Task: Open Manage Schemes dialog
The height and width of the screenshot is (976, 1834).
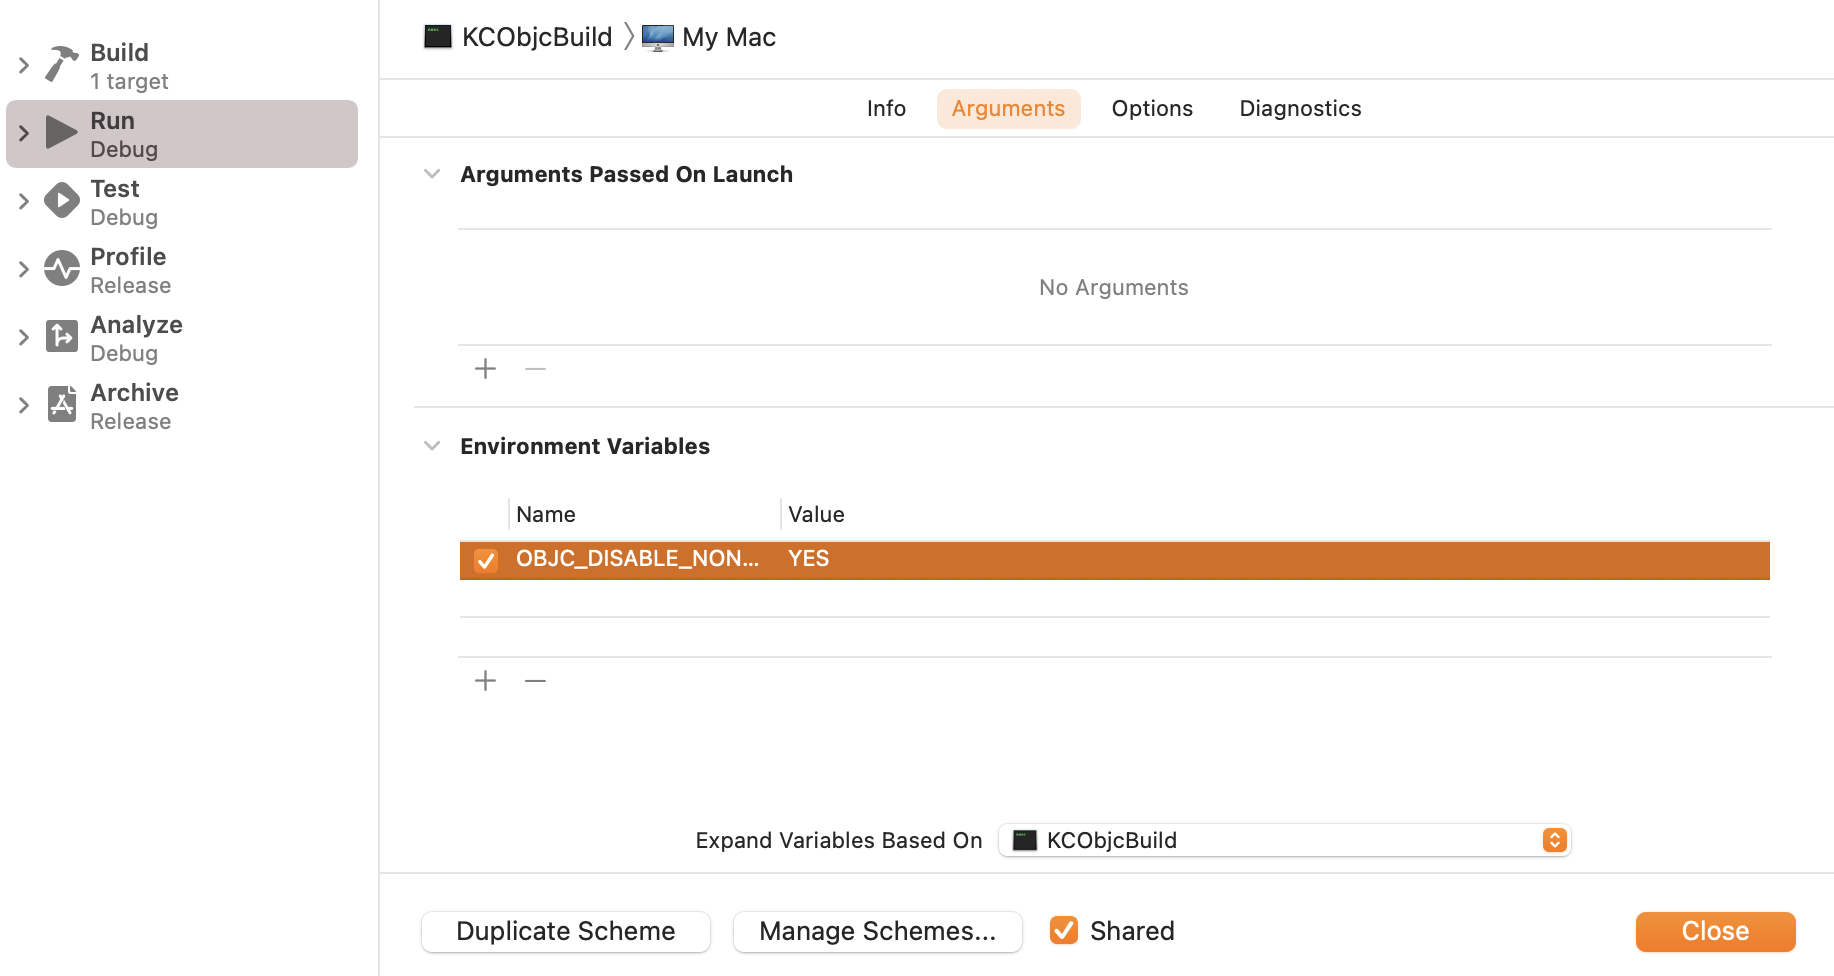Action: (877, 931)
